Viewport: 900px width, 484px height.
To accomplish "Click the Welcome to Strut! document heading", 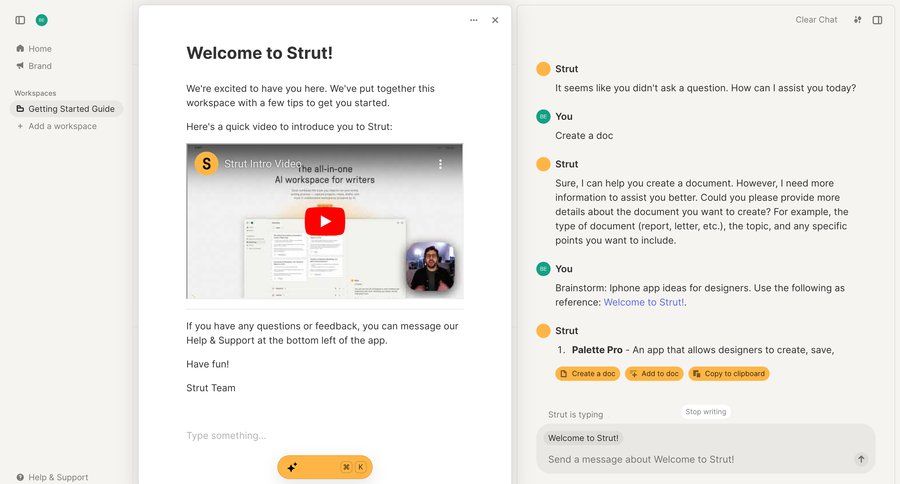I will [x=259, y=53].
